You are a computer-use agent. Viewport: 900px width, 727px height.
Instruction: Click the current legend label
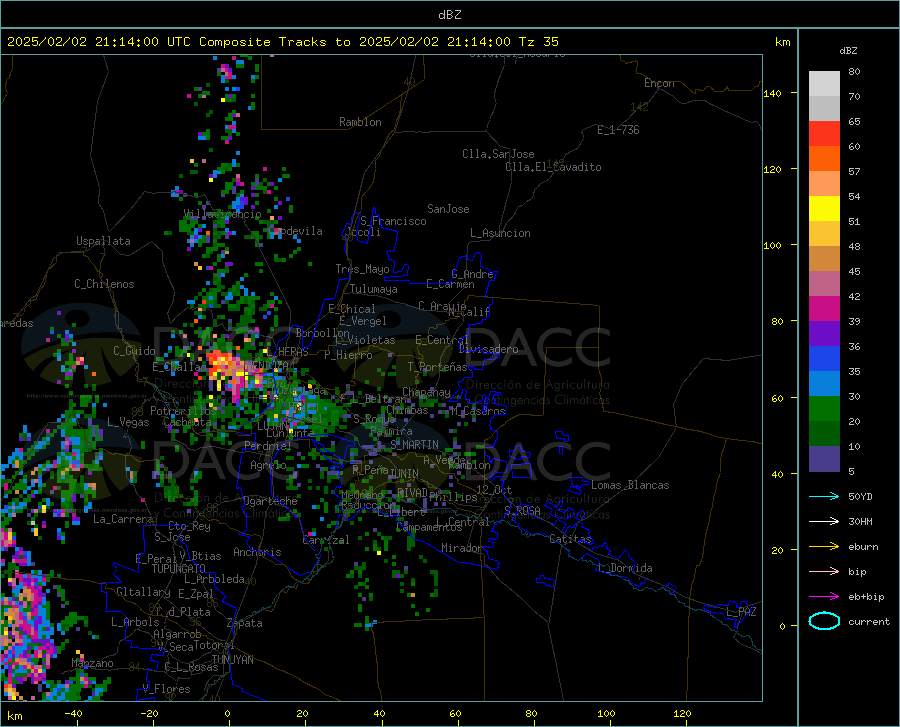[869, 621]
